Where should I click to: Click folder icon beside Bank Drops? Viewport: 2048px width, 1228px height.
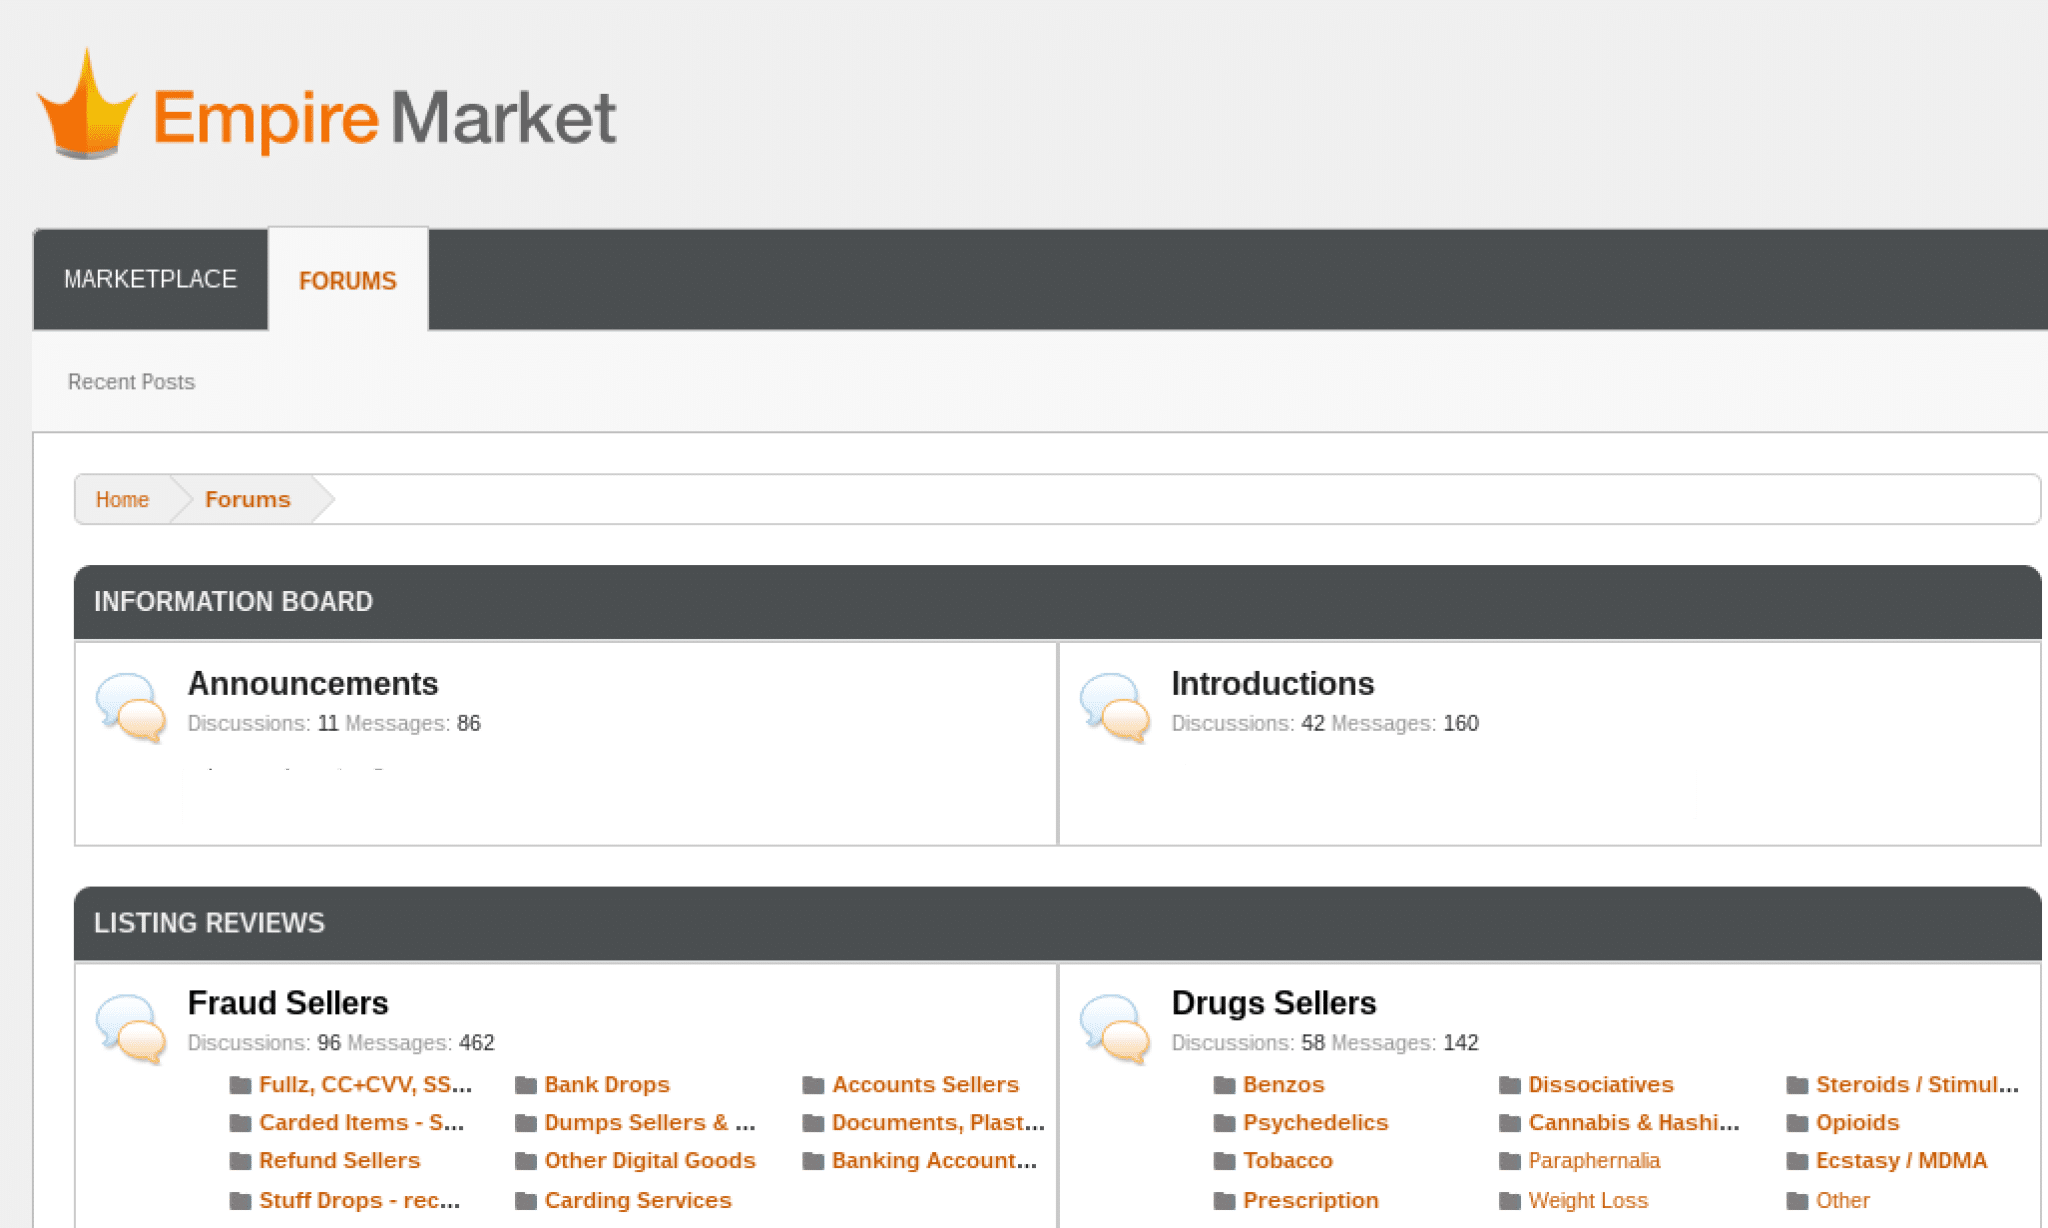[x=526, y=1085]
